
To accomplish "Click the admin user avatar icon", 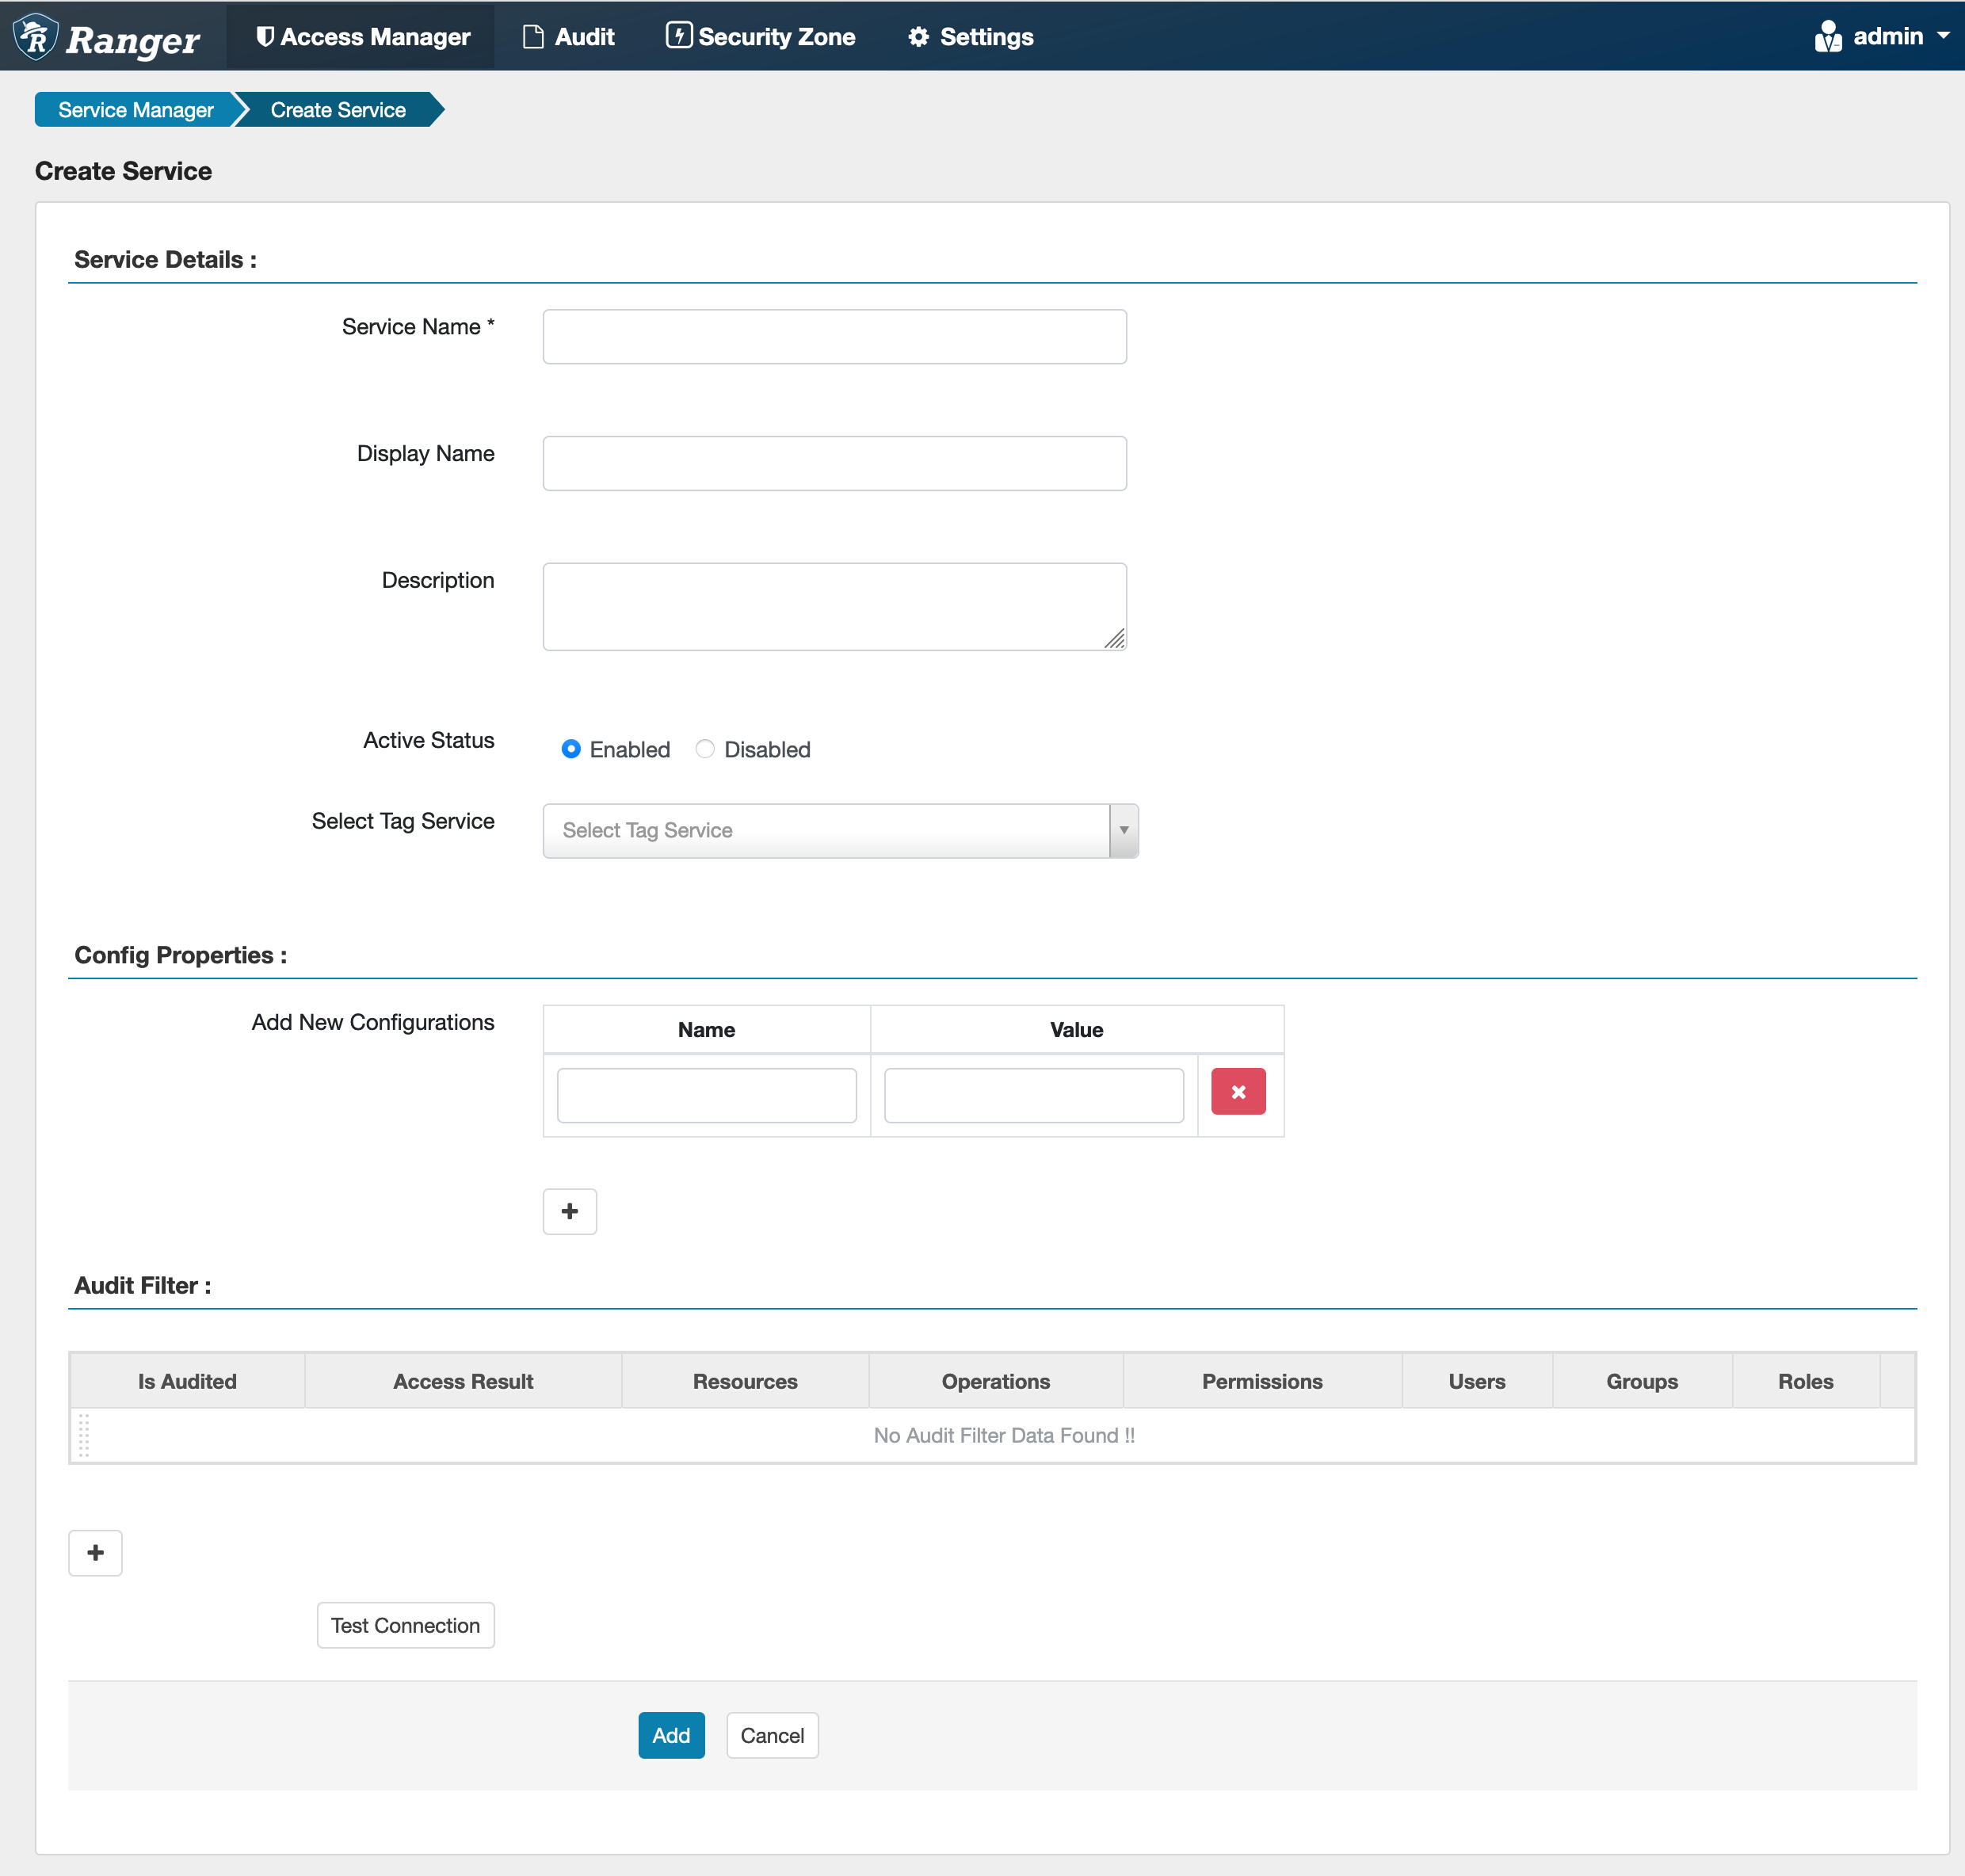I will 1827,37.
